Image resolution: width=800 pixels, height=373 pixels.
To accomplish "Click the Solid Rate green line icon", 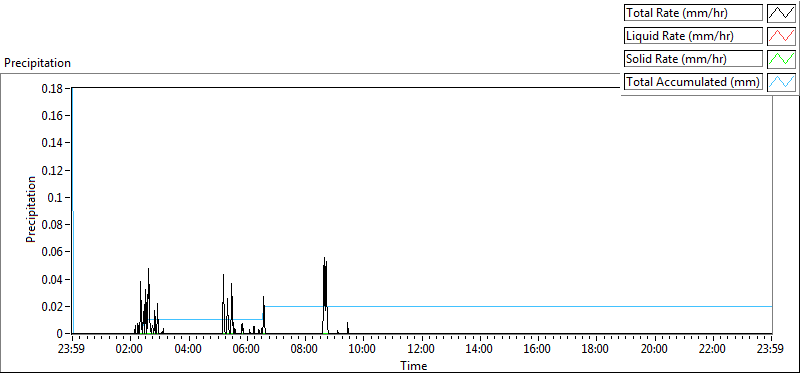I will pyautogui.click(x=781, y=59).
